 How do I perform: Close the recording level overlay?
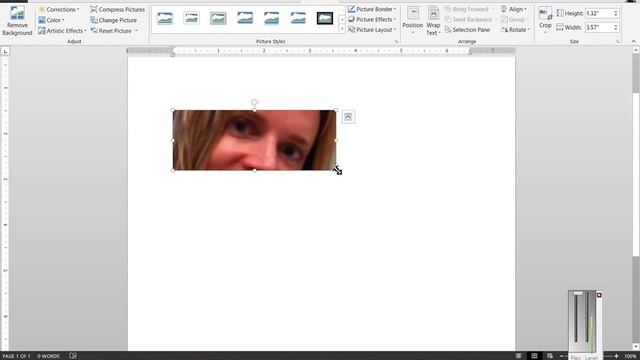point(599,295)
